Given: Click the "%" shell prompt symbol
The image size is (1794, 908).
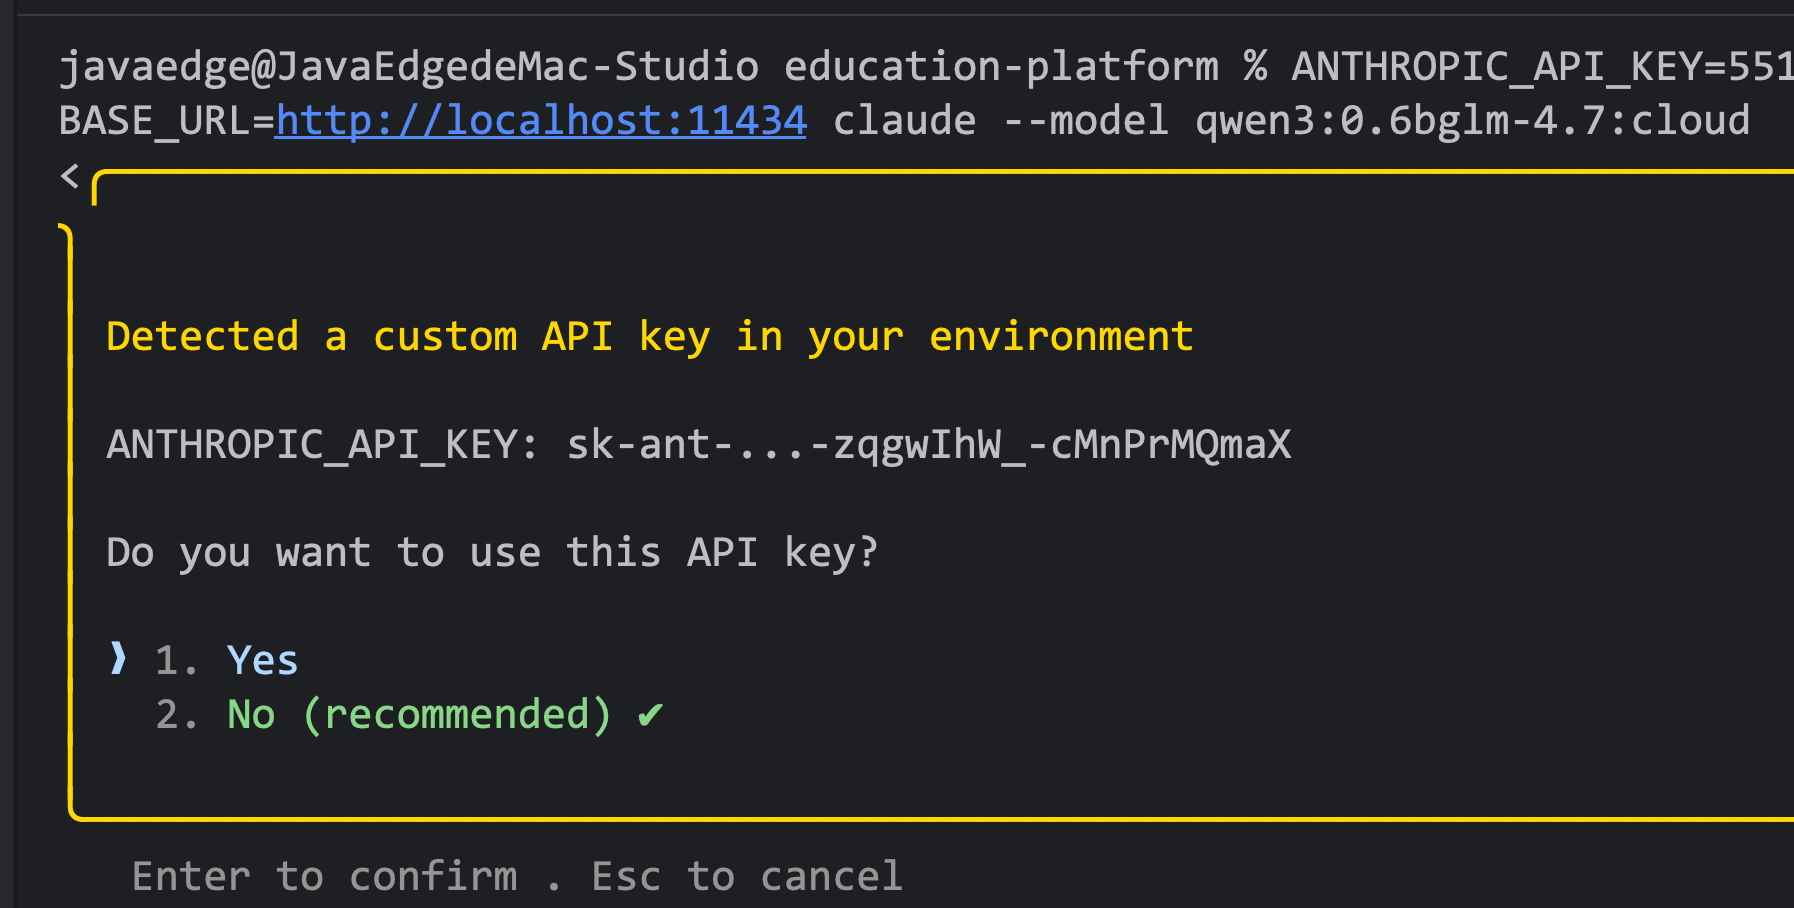Looking at the screenshot, I should (1255, 67).
